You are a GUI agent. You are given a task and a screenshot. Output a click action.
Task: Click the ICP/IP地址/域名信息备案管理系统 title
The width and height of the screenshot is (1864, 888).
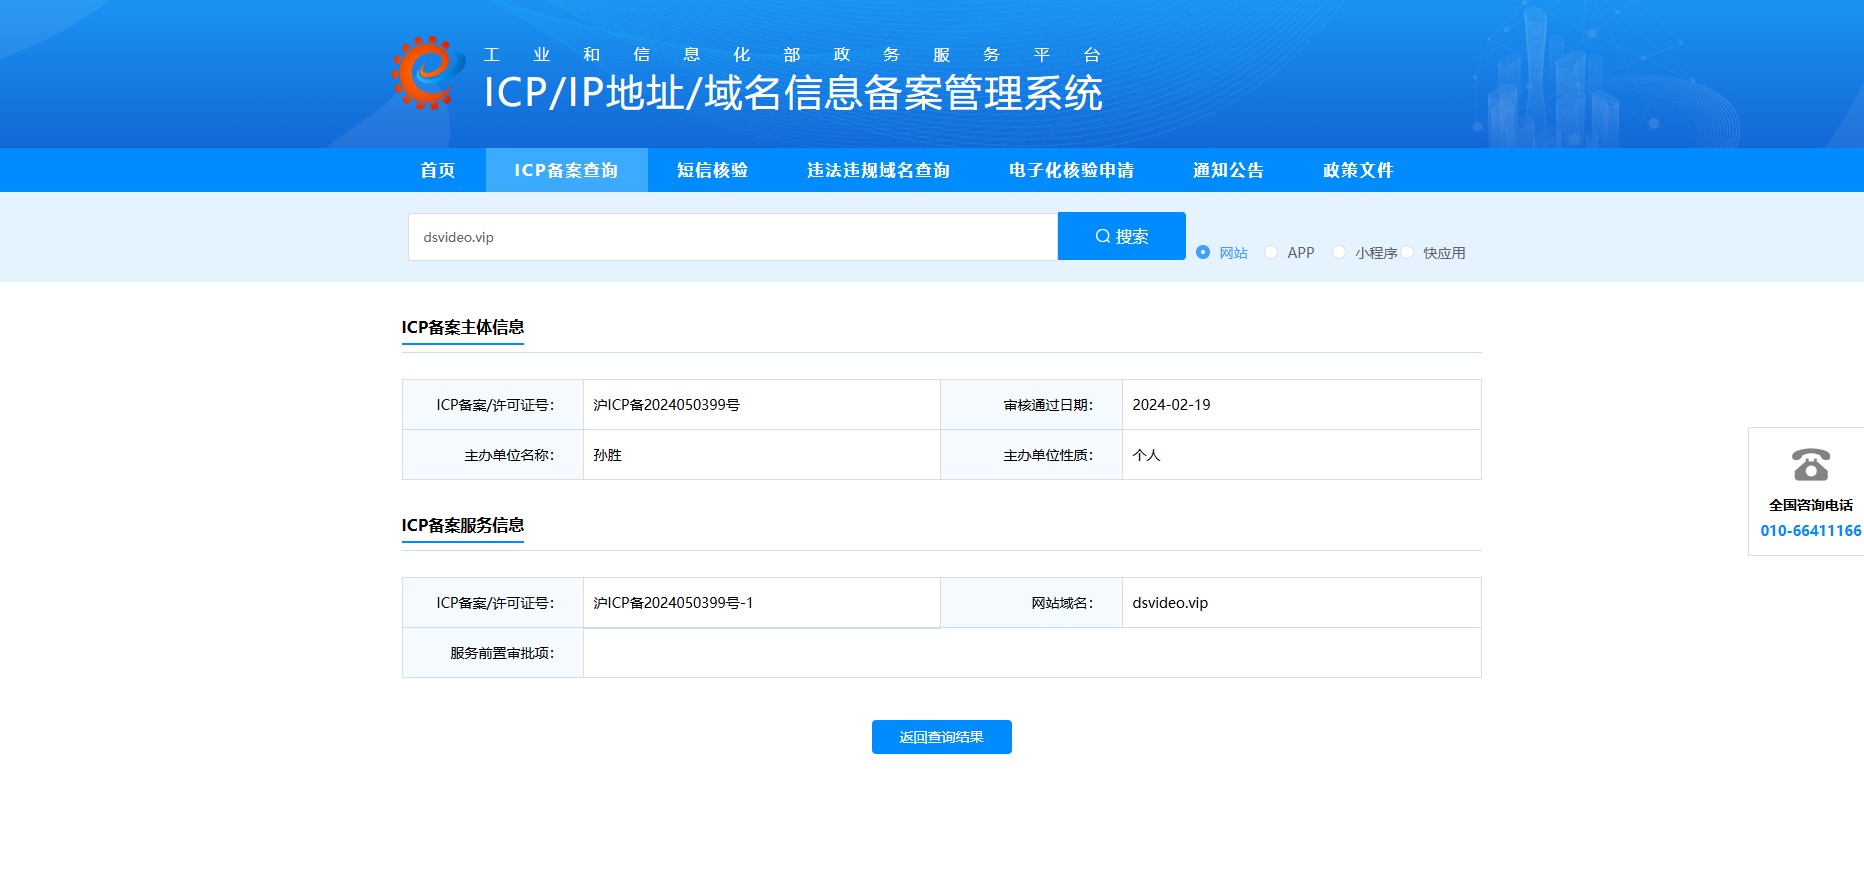[x=793, y=93]
